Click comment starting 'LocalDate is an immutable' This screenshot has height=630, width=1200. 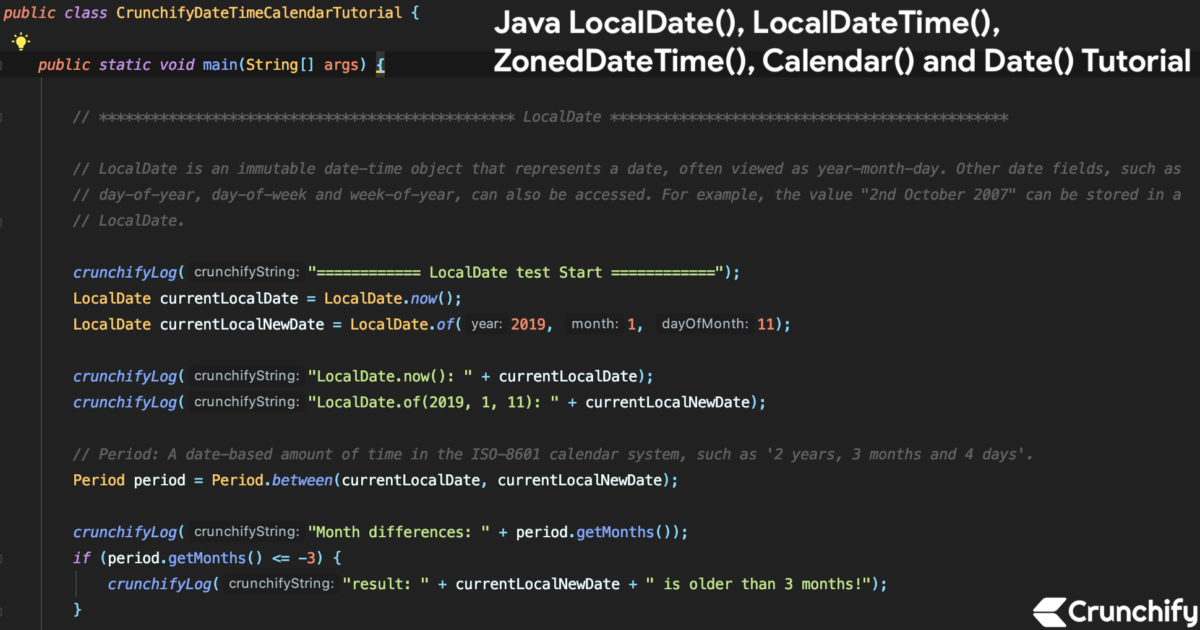[x=627, y=169]
